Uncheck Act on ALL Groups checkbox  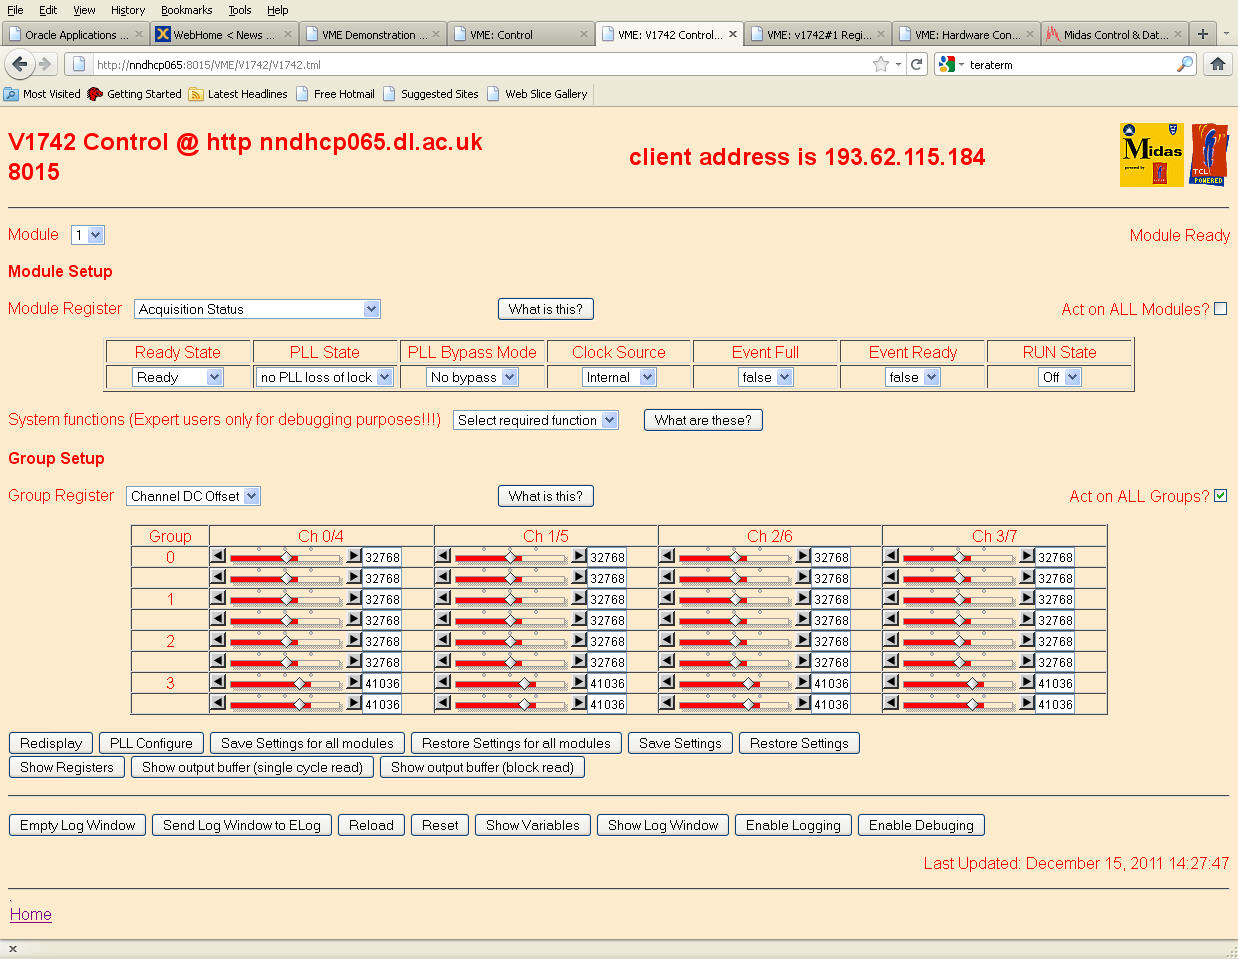[1220, 496]
